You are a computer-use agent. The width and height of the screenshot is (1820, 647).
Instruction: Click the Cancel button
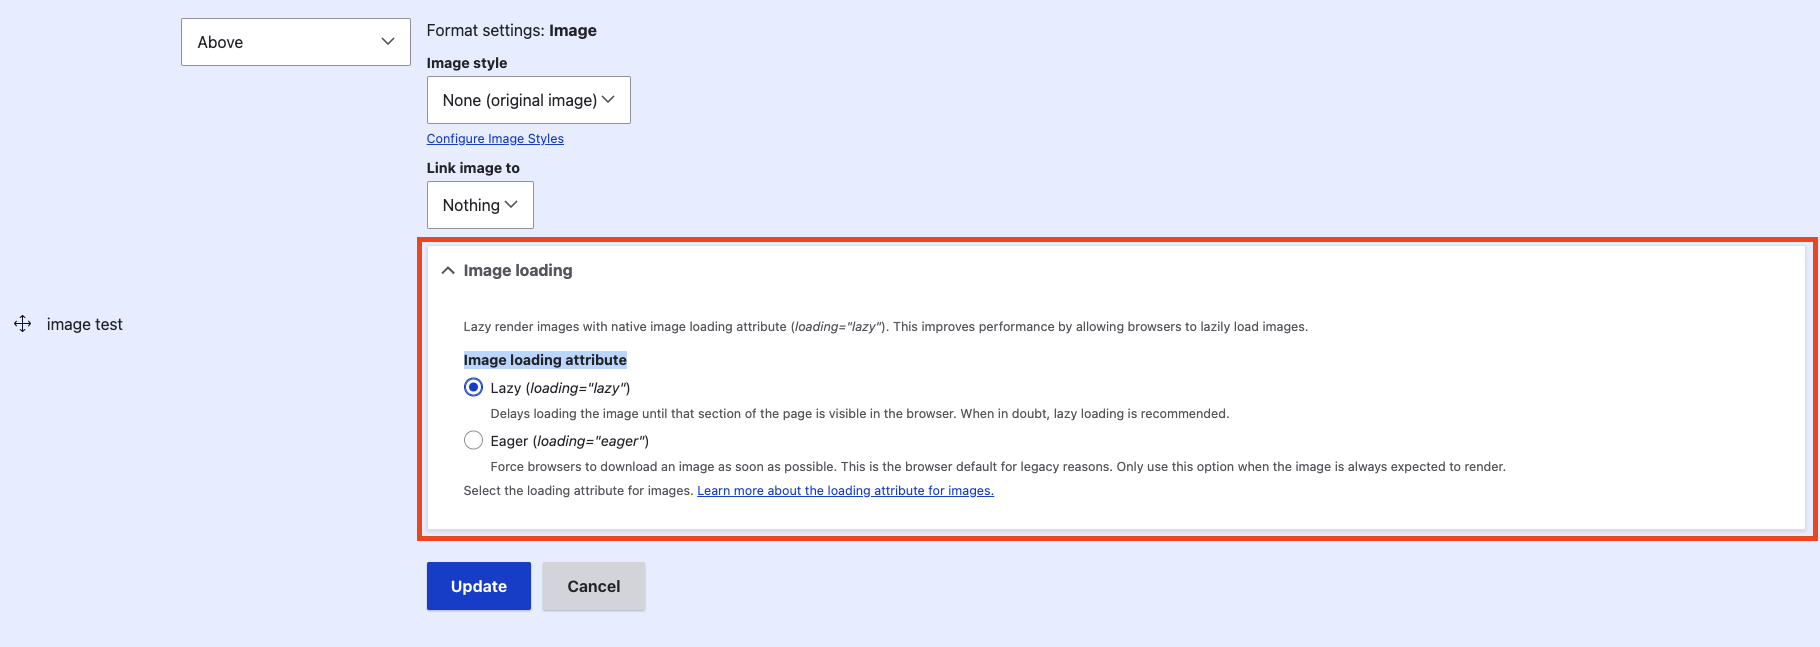click(594, 586)
